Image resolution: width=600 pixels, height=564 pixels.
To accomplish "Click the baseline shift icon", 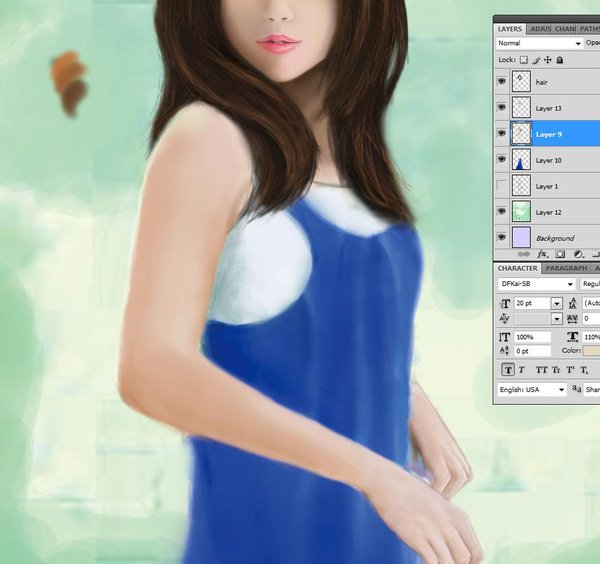I will pos(504,351).
